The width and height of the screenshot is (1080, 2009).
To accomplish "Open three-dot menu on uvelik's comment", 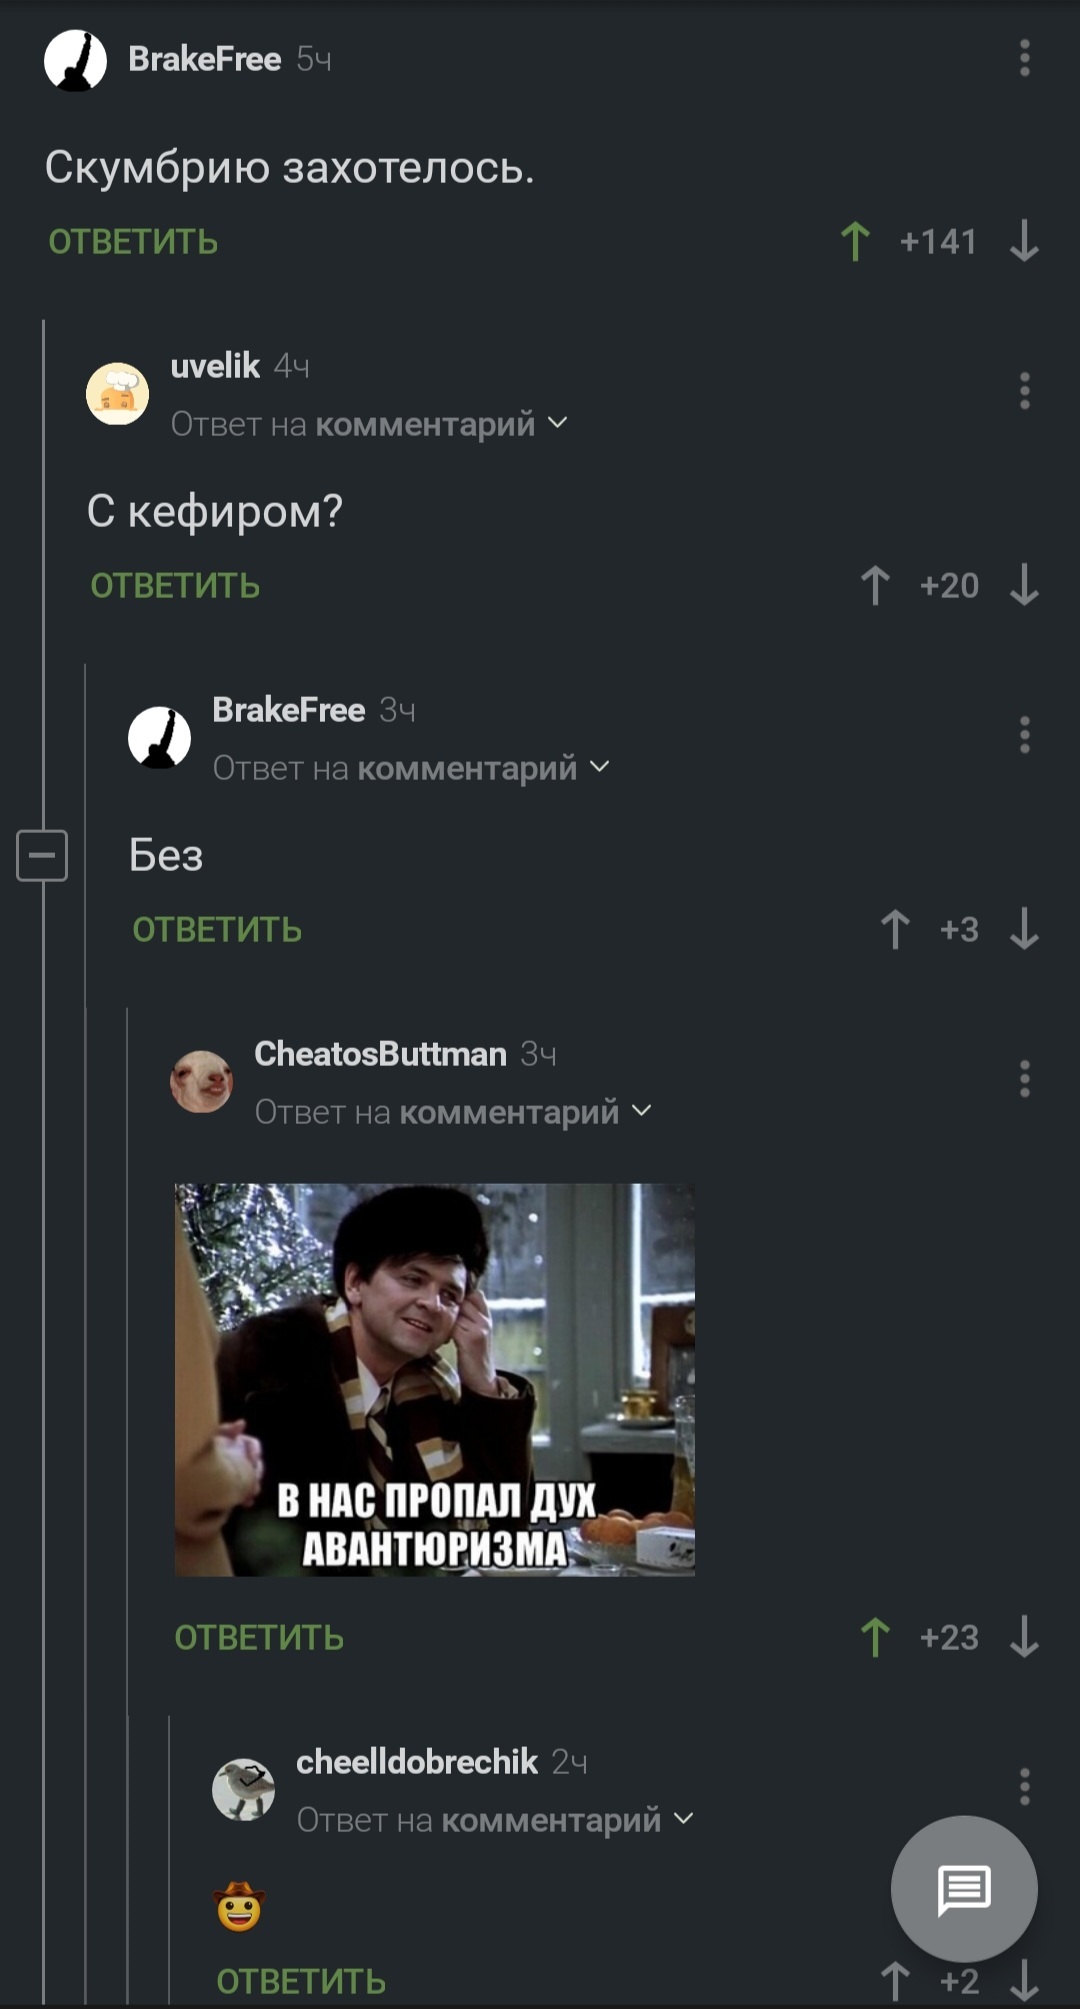I will click(1024, 391).
